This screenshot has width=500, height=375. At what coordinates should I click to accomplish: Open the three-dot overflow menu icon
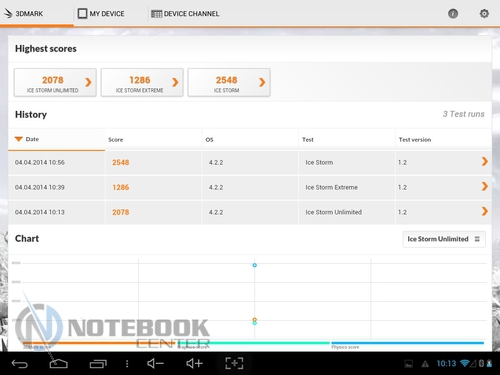point(127,364)
